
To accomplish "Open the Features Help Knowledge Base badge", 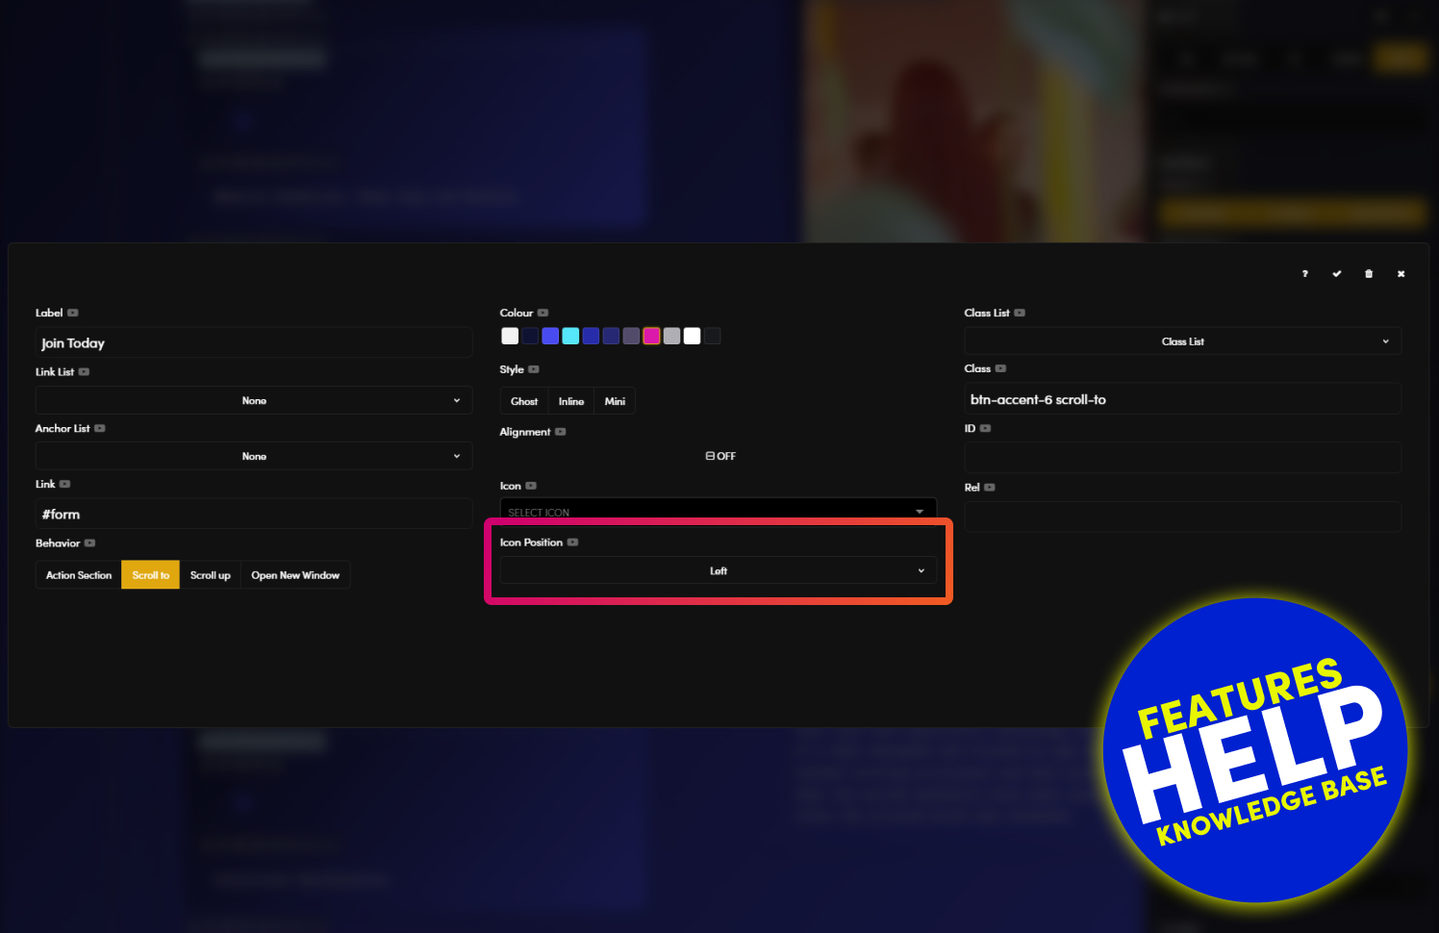I will tap(1256, 750).
